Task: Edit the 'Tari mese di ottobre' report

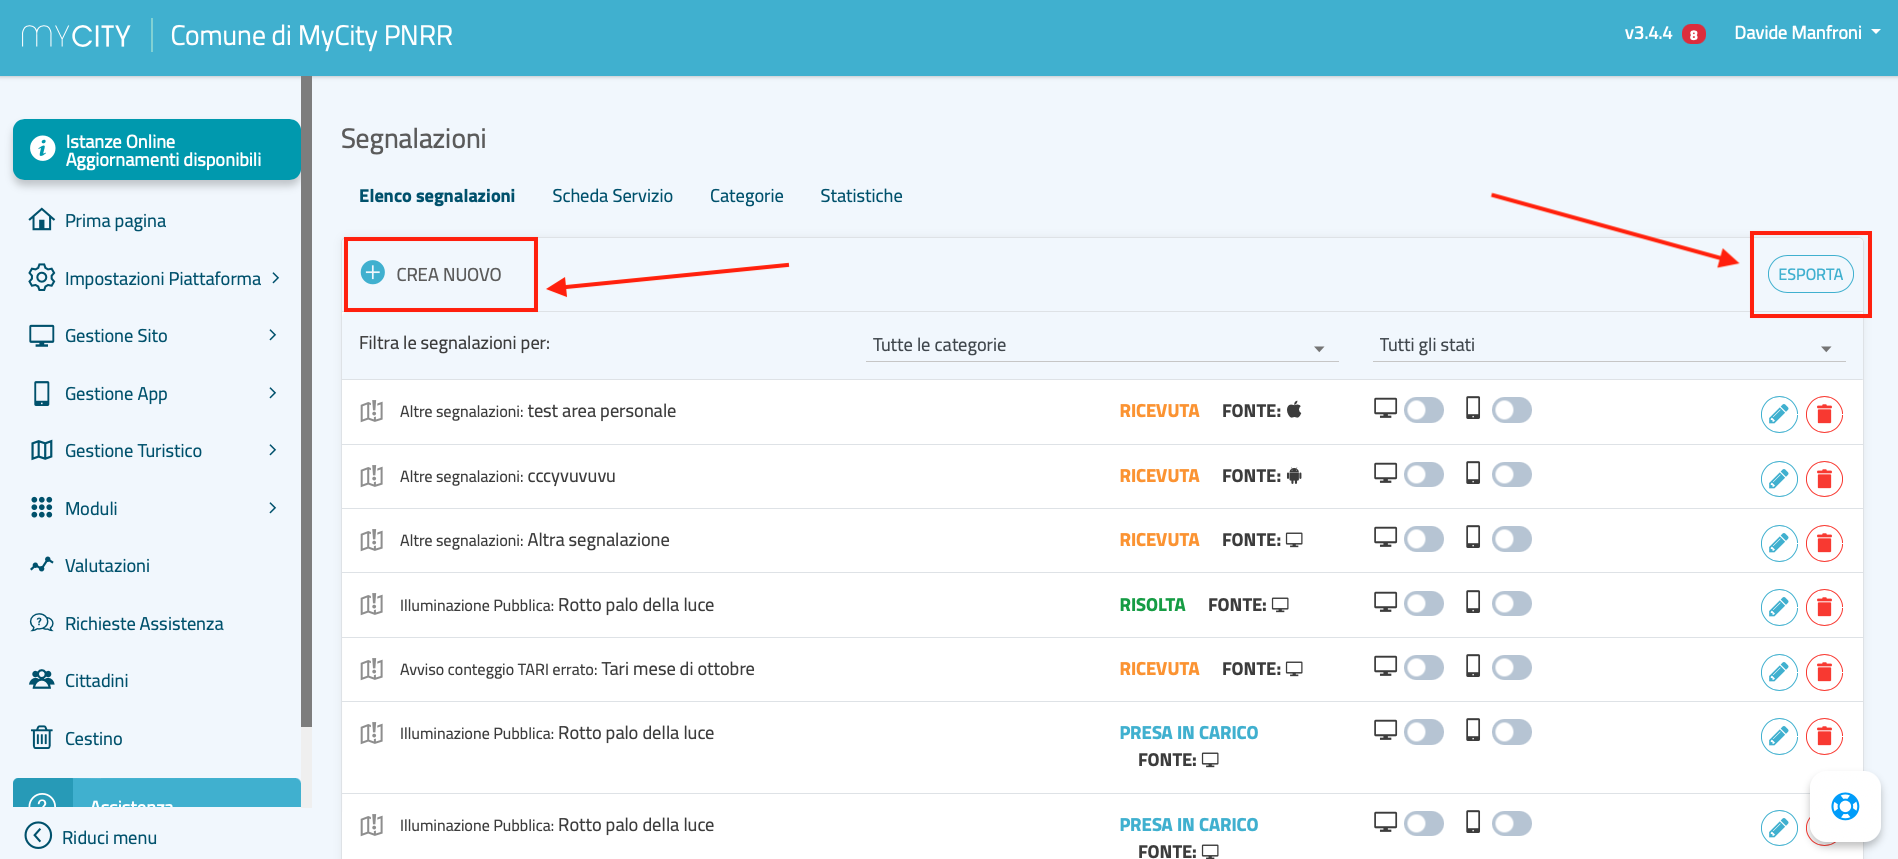Action: [1778, 672]
